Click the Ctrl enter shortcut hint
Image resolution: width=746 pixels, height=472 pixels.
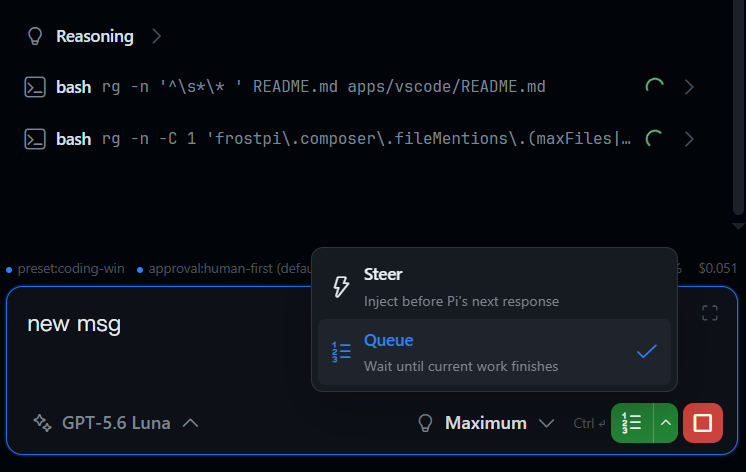(x=589, y=423)
